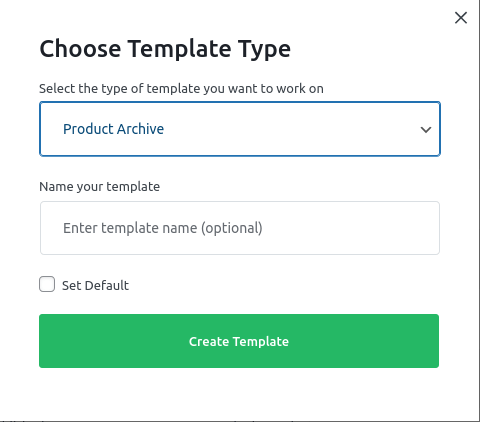Click the 'Select the type of template' label

(181, 89)
